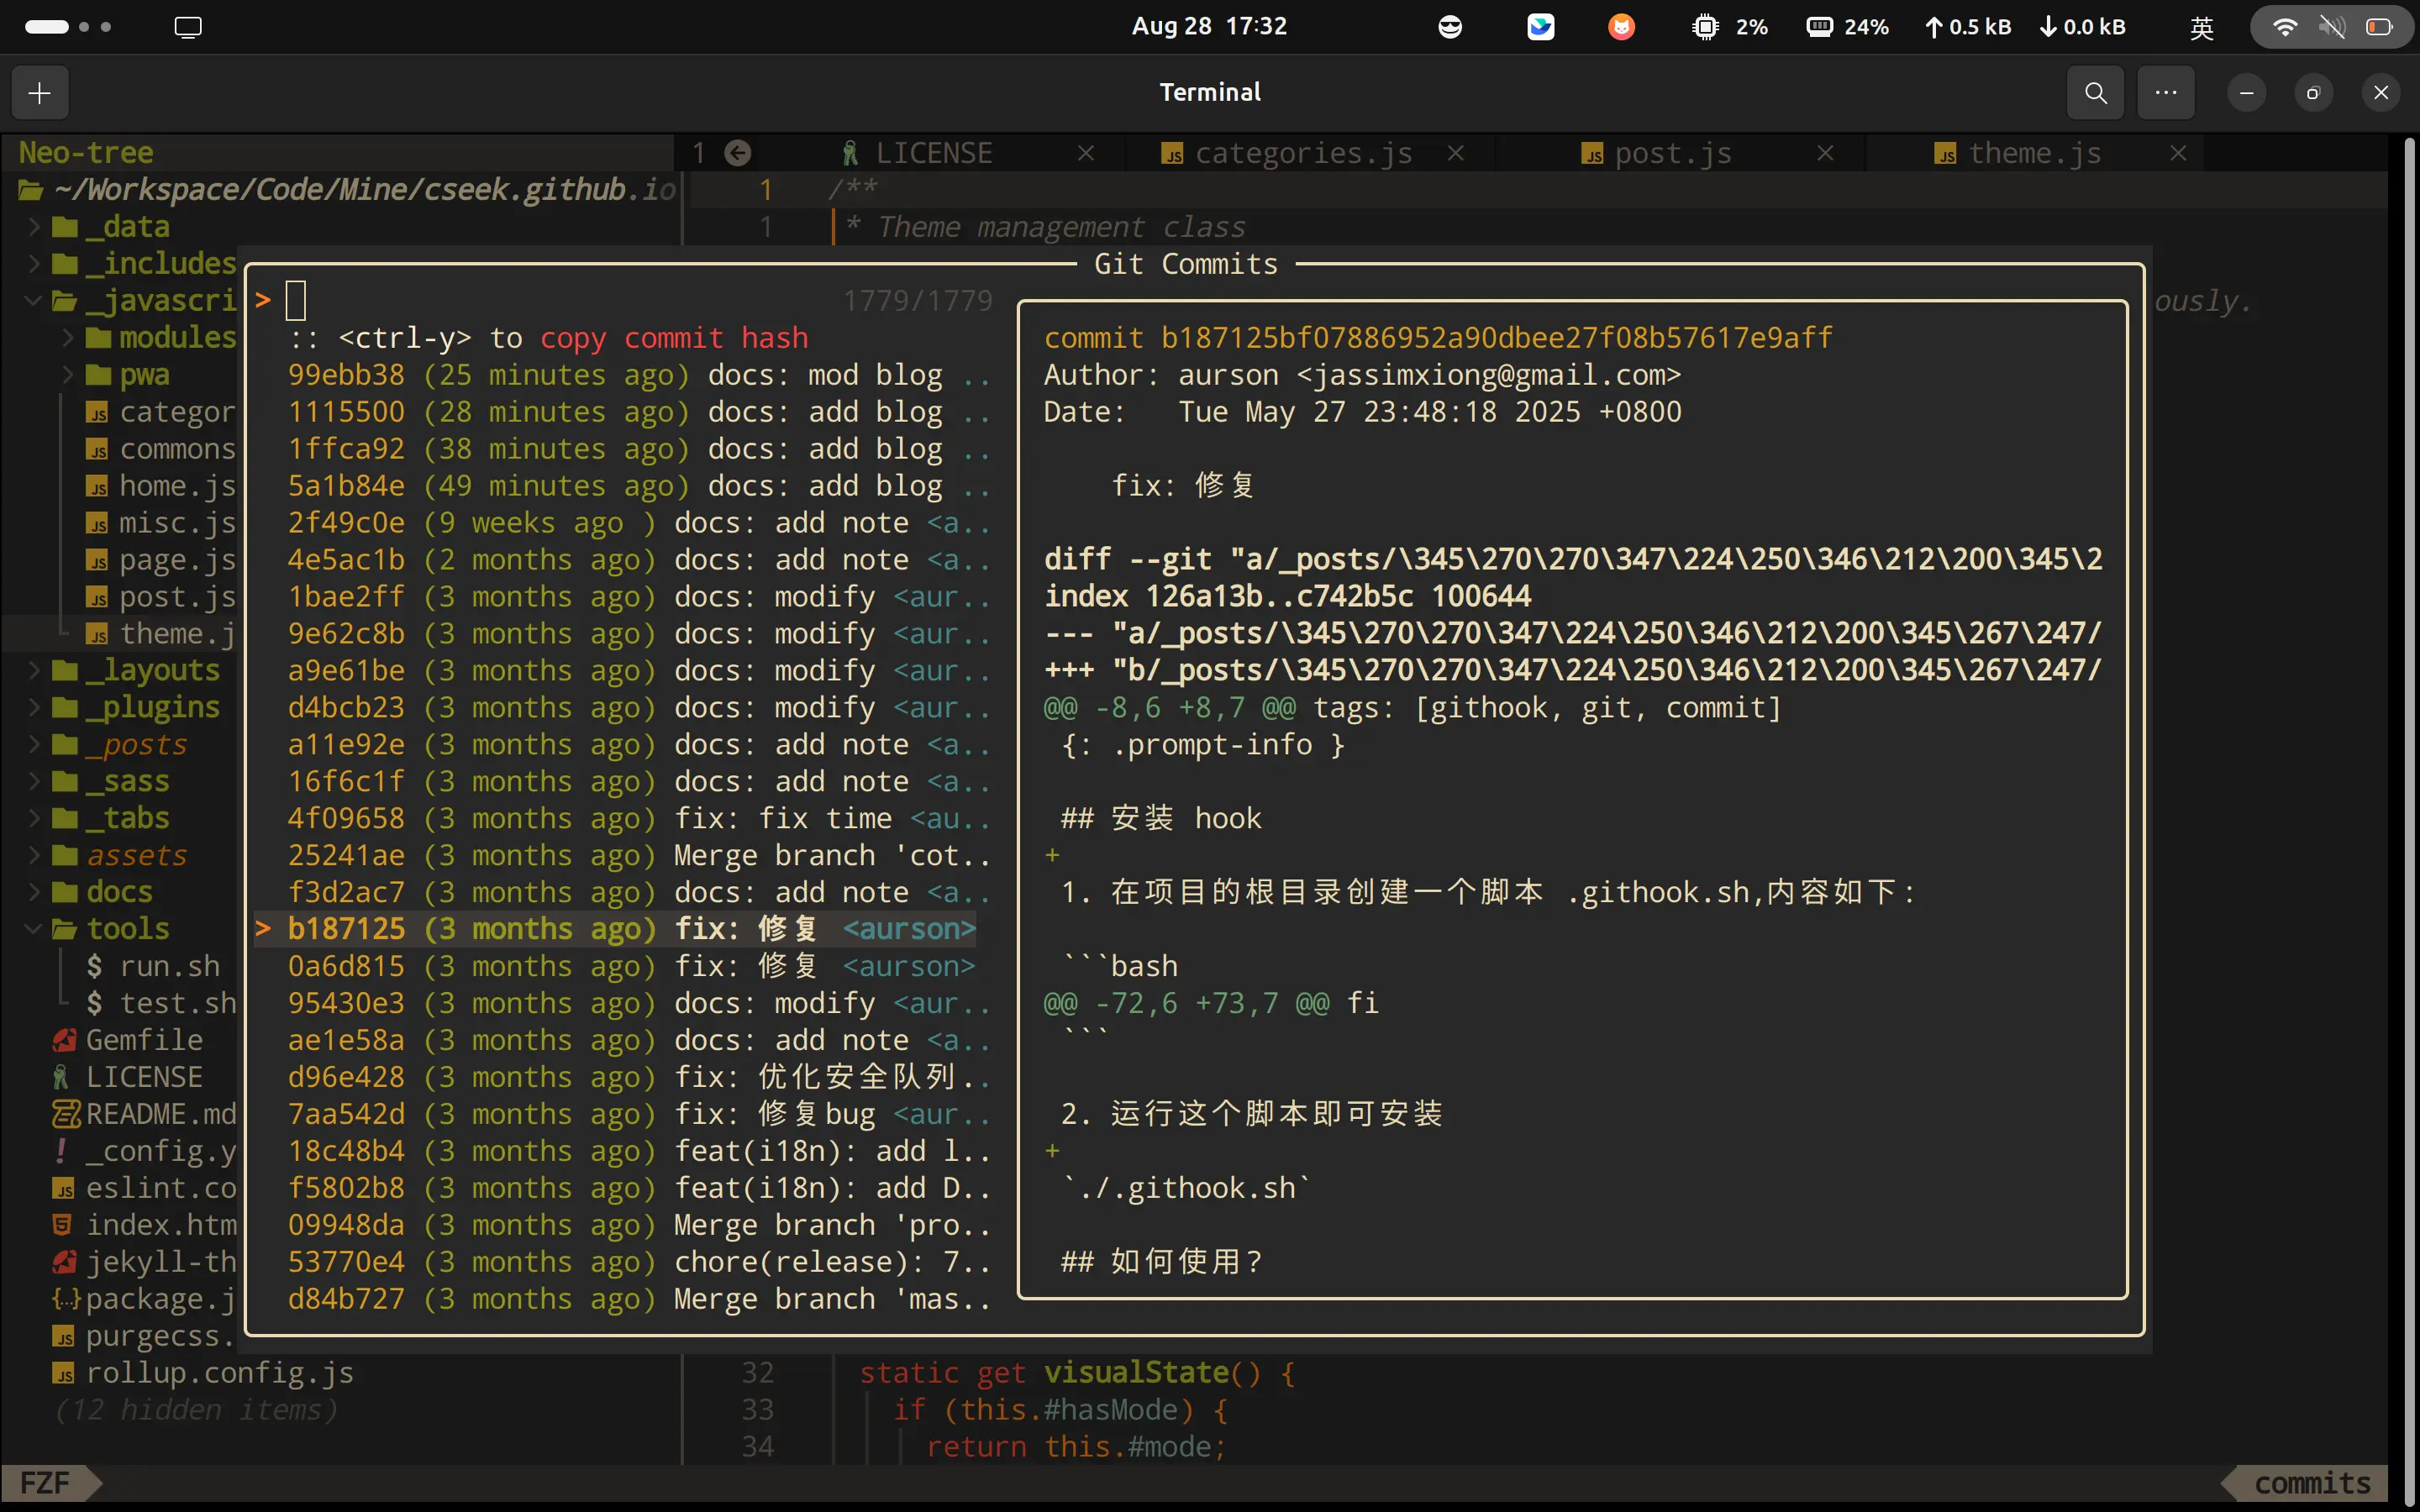Viewport: 2420px width, 1512px height.
Task: Click the _config.yml exclamation icon
Action: point(61,1151)
